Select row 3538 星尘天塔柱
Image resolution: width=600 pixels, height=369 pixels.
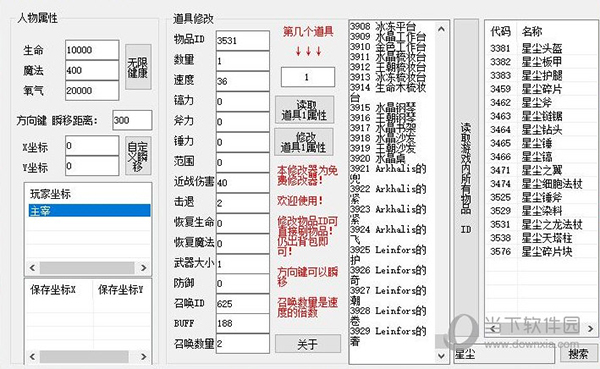pyautogui.click(x=541, y=238)
